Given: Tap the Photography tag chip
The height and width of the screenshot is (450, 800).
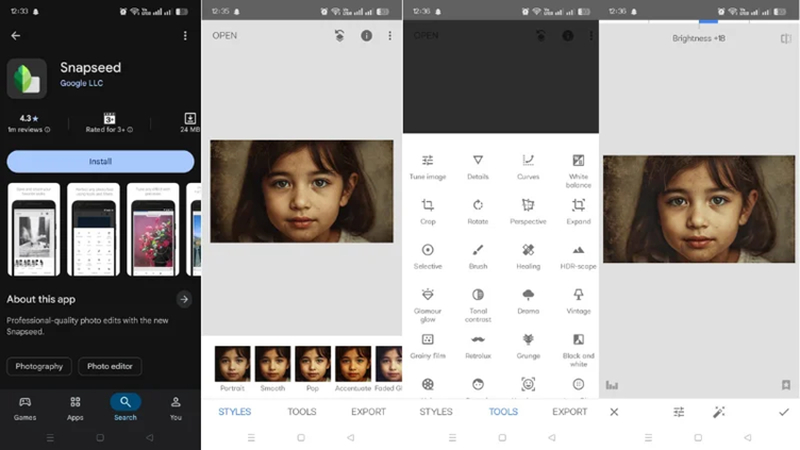Looking at the screenshot, I should point(39,366).
